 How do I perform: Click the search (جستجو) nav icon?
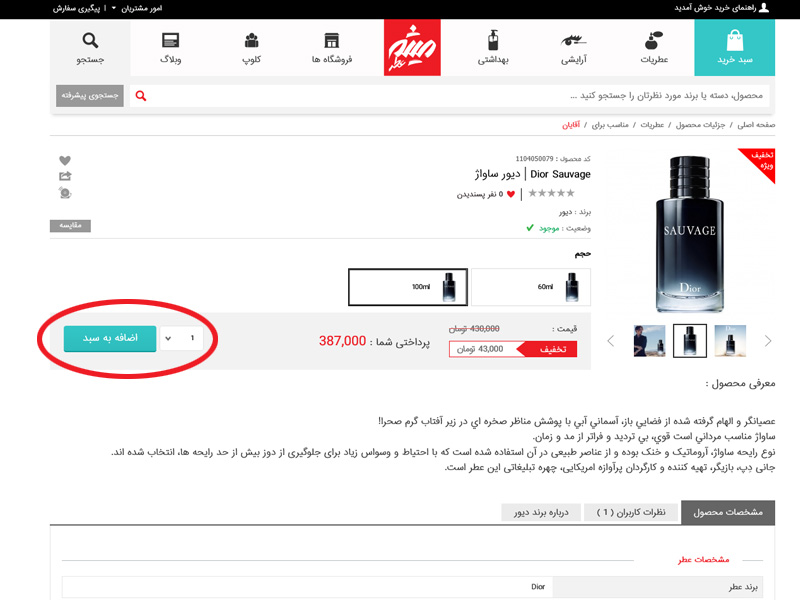click(x=90, y=47)
